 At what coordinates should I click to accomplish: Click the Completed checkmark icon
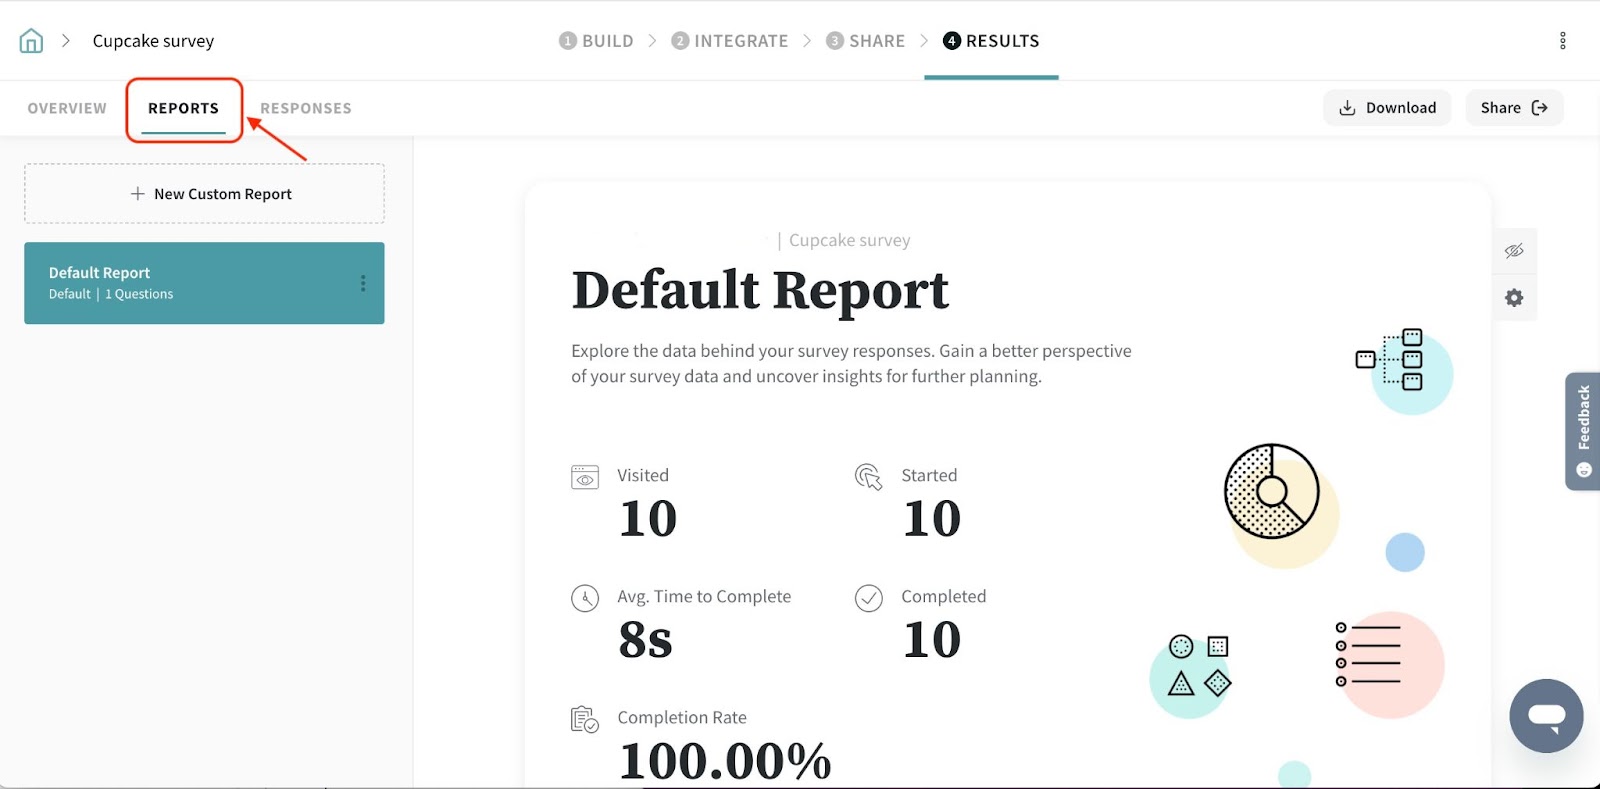point(868,598)
